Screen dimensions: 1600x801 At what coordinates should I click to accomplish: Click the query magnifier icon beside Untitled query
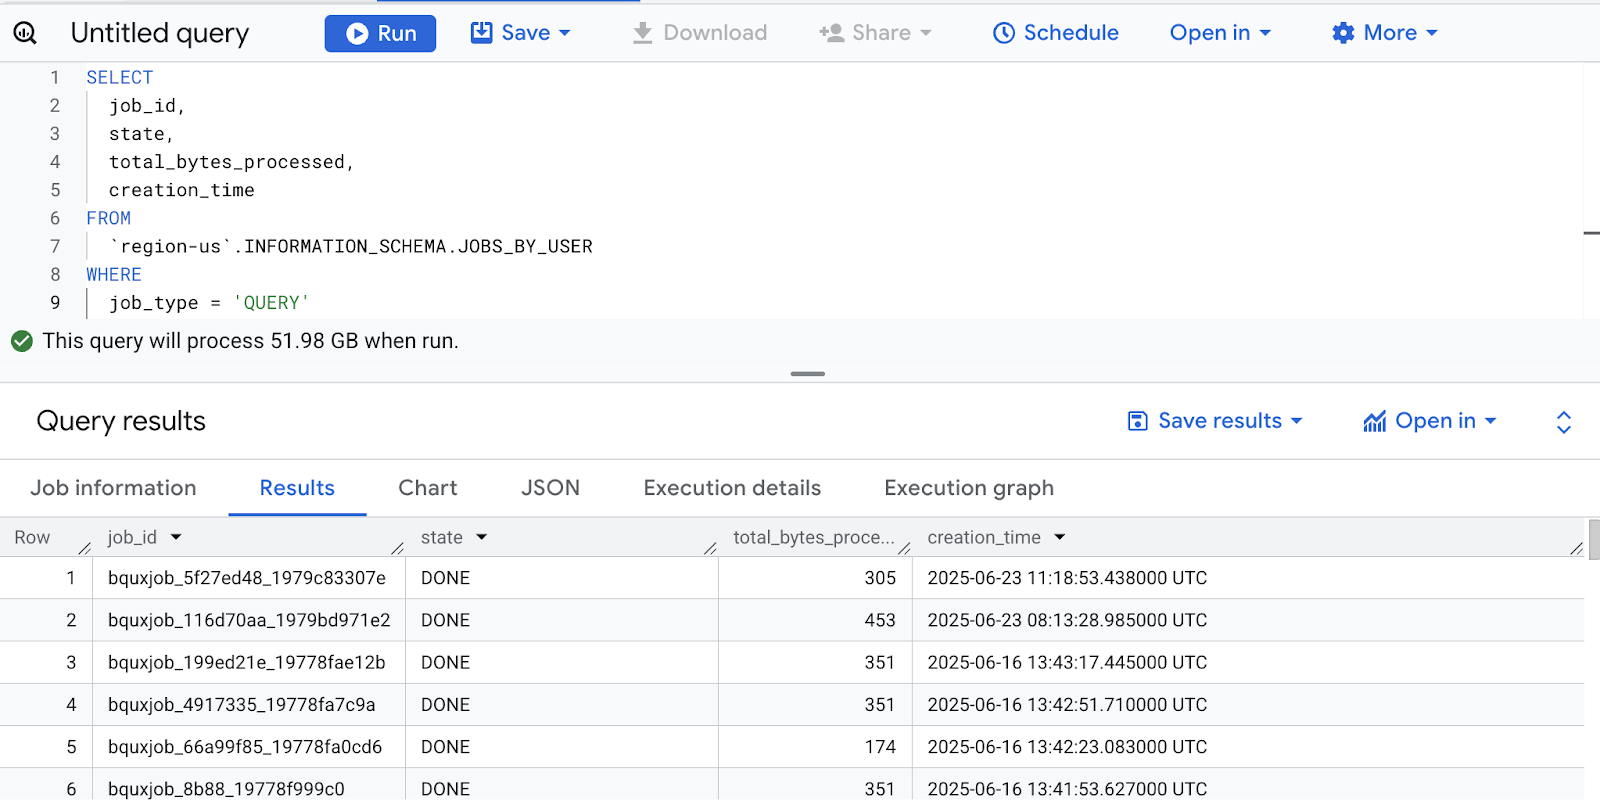point(25,33)
